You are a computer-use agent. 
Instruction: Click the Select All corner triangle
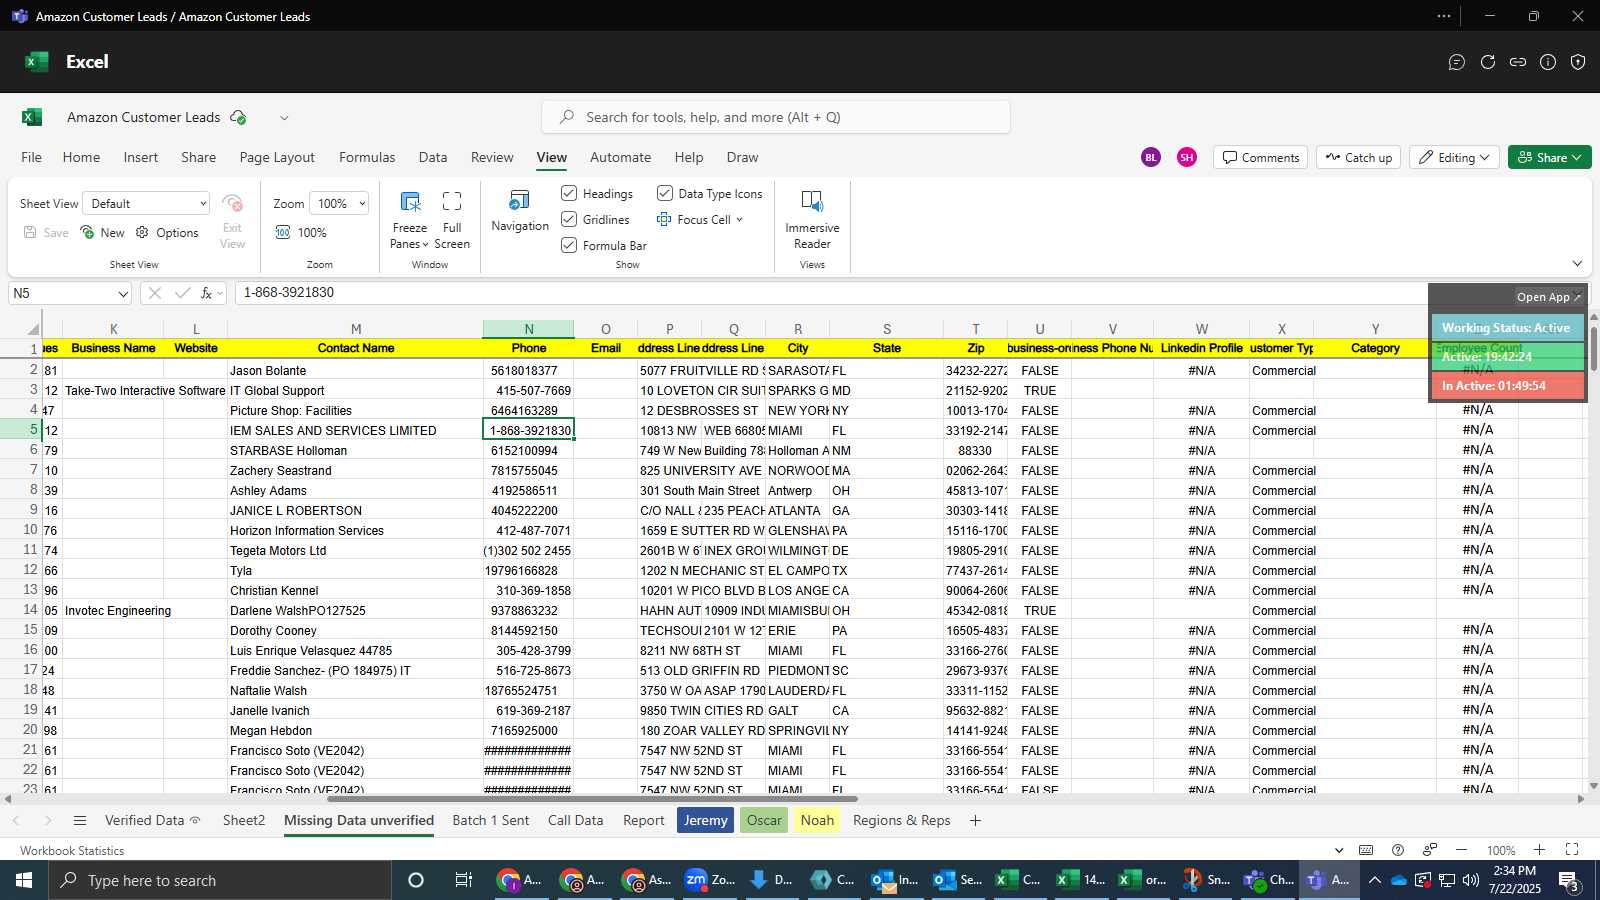point(33,329)
